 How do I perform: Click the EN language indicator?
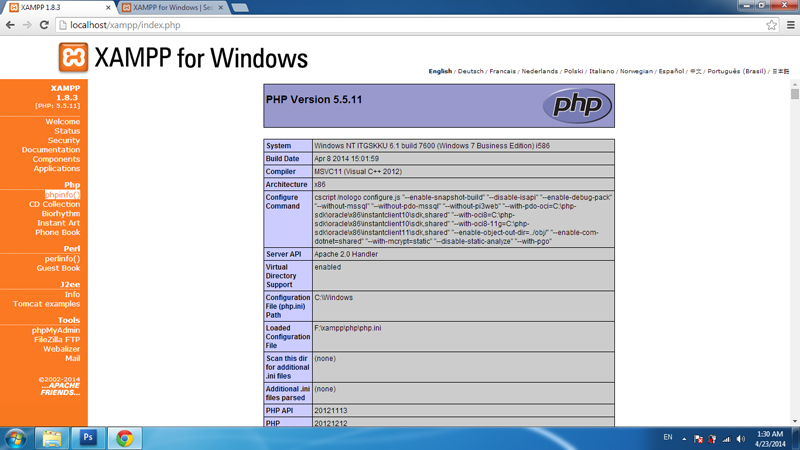pyautogui.click(x=668, y=437)
